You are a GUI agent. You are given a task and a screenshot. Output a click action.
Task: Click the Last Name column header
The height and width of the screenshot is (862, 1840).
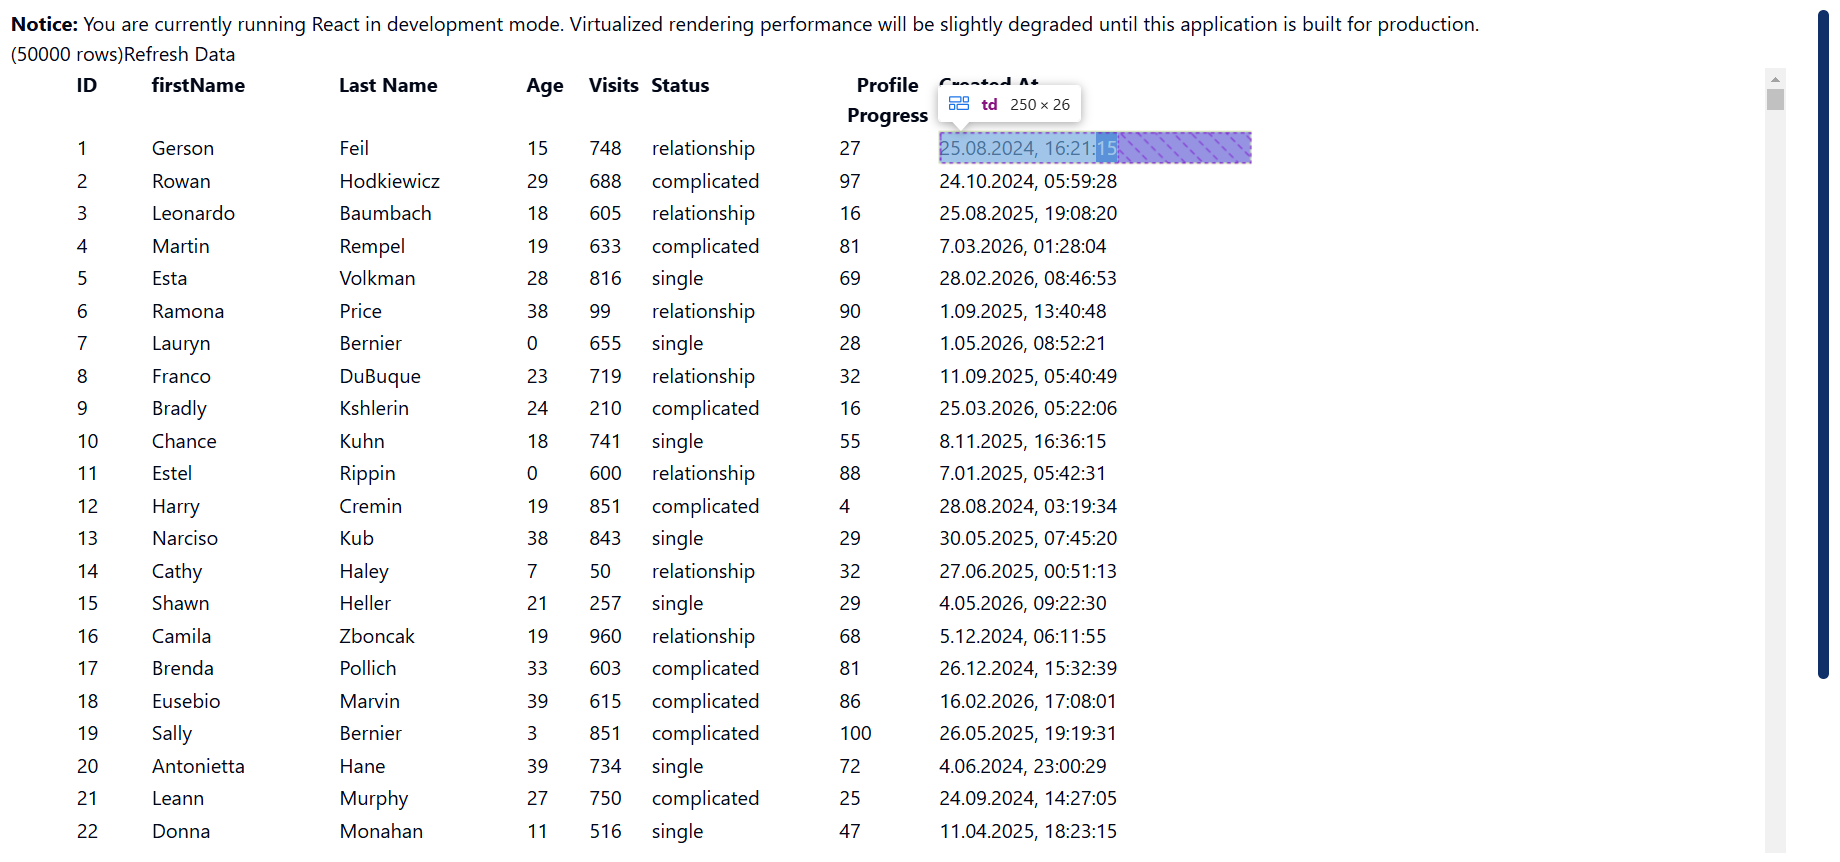(388, 86)
